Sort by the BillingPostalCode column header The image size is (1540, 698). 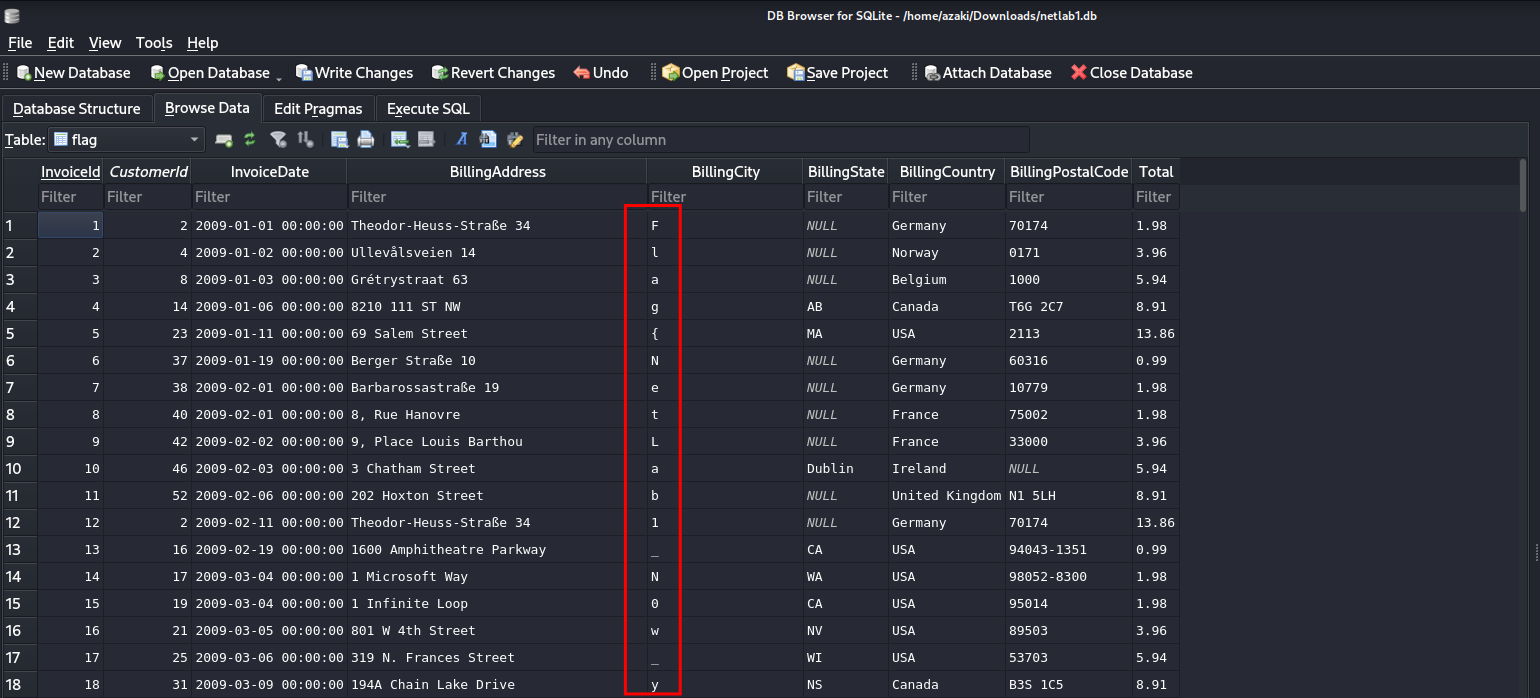[x=1069, y=172]
